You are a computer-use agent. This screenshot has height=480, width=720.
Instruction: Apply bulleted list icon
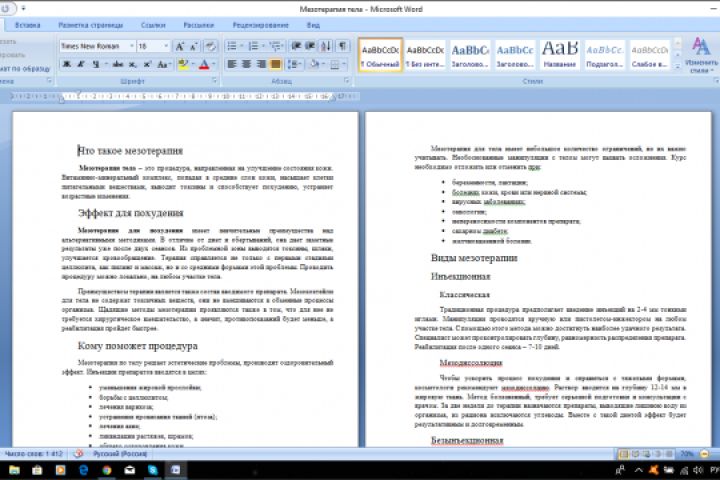(x=231, y=46)
